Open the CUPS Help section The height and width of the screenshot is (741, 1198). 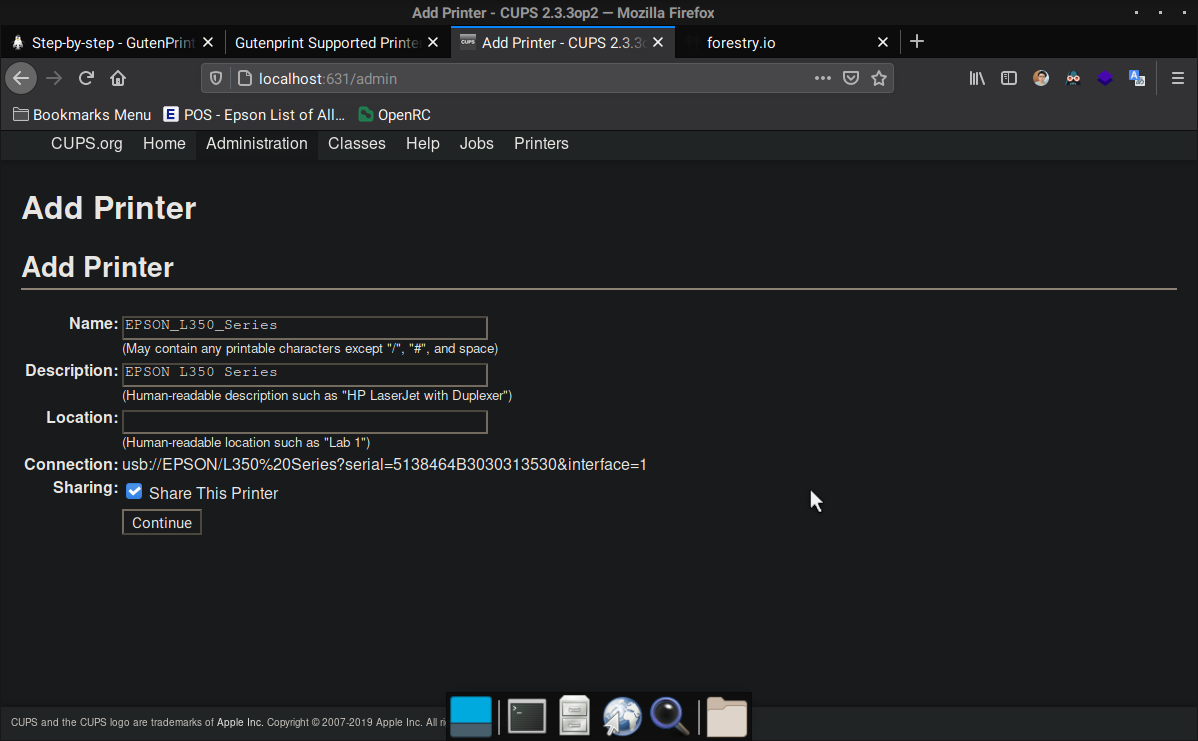tap(423, 144)
